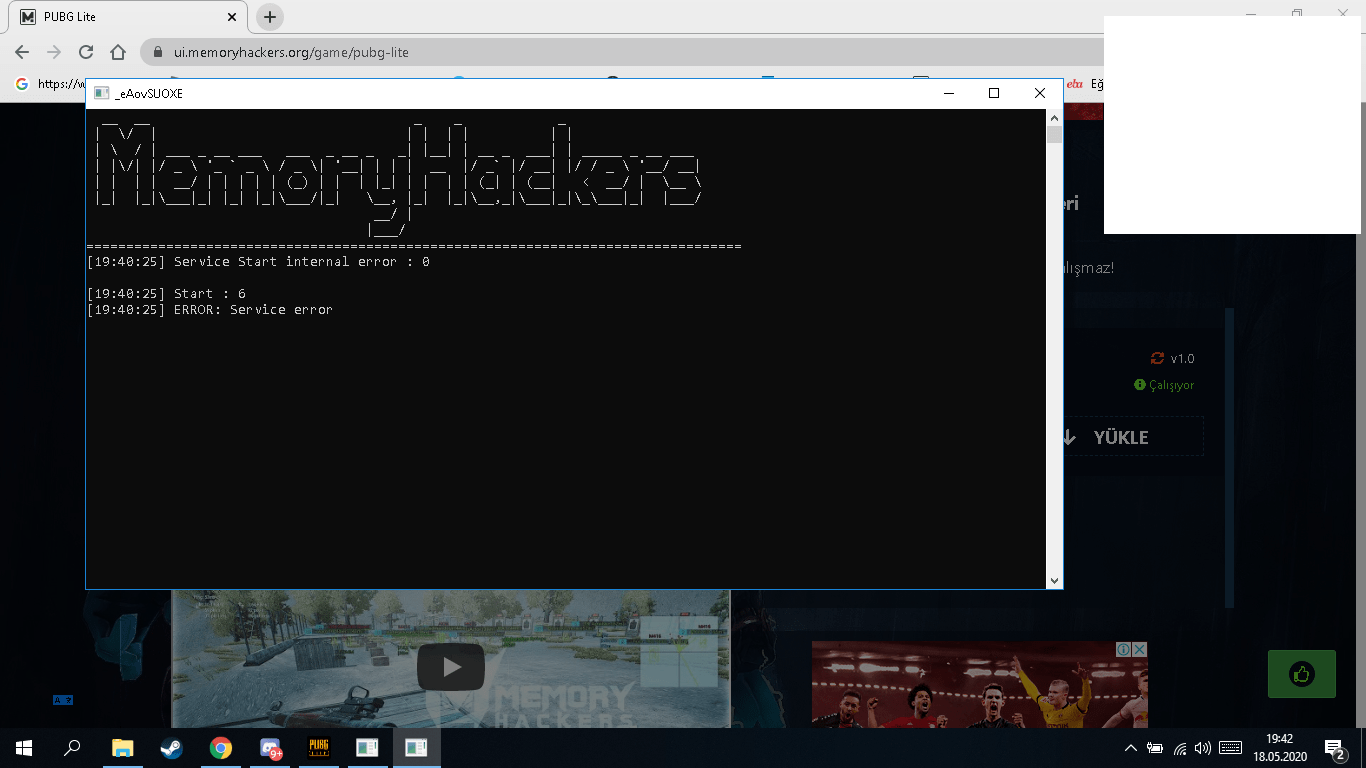Go back in Chrome browser
This screenshot has height=768, width=1366.
pyautogui.click(x=22, y=52)
